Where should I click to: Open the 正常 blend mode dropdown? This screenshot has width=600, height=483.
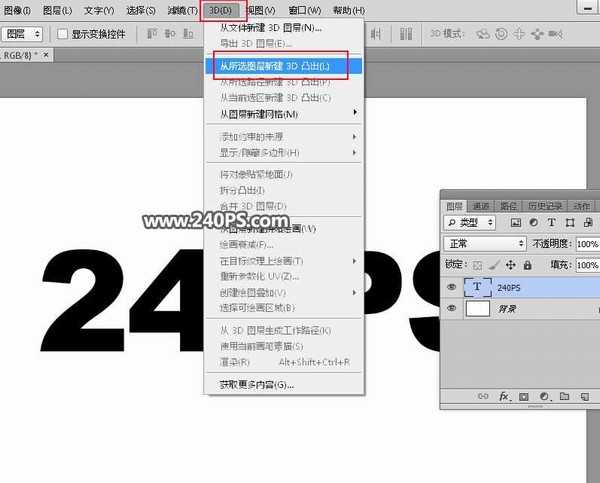click(485, 244)
